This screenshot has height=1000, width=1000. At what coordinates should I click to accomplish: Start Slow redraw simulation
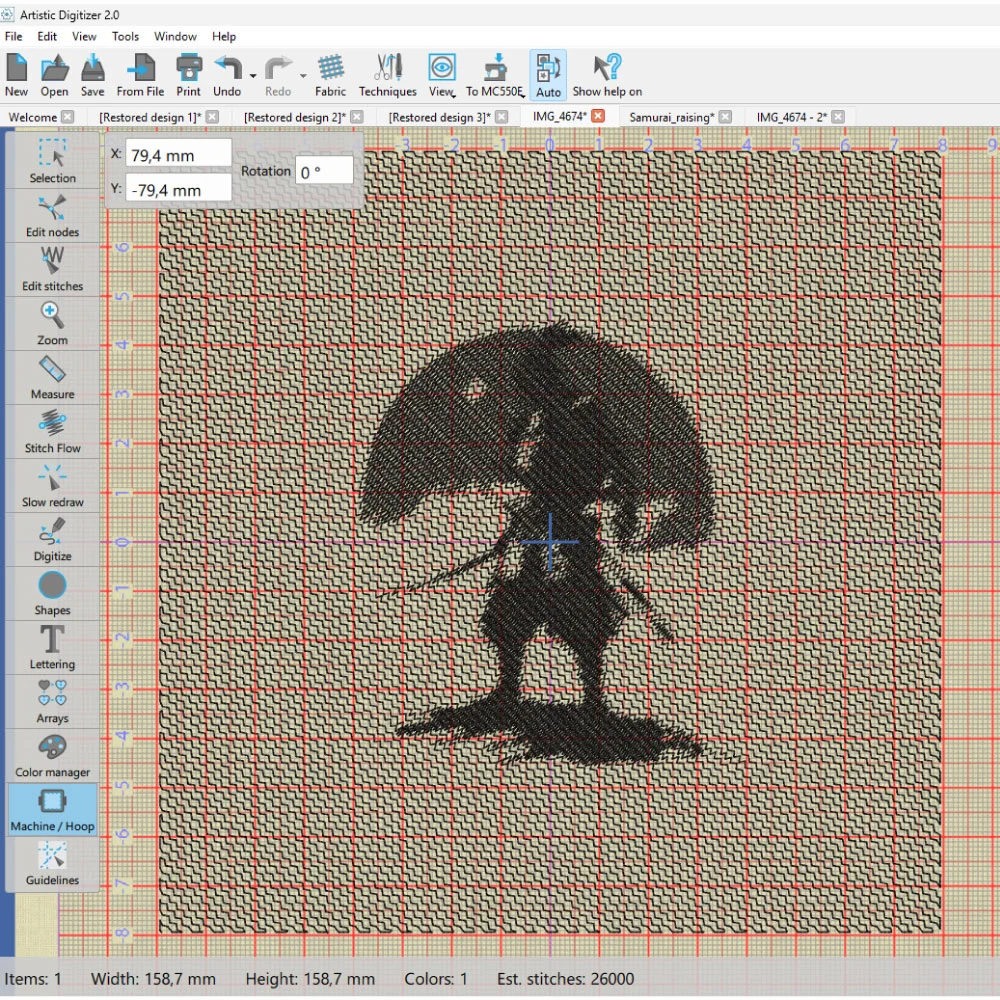click(52, 485)
